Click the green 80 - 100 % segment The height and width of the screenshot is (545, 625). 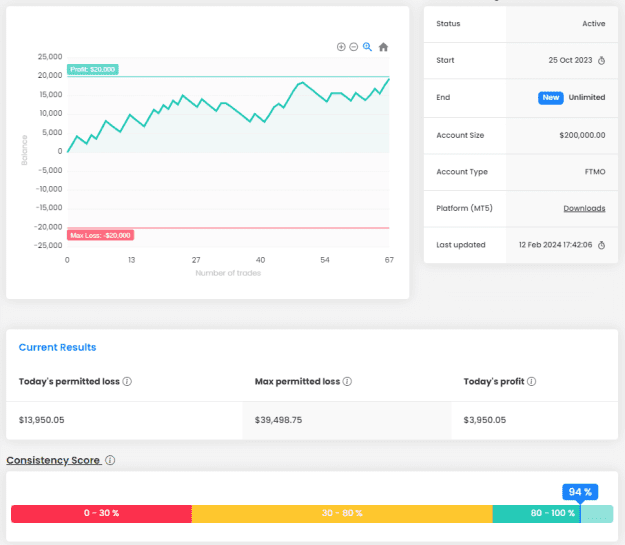tap(552, 514)
